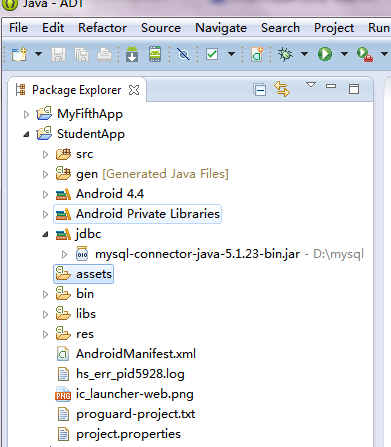
Task: Maximize the Package Explorer view
Action: (x=354, y=89)
